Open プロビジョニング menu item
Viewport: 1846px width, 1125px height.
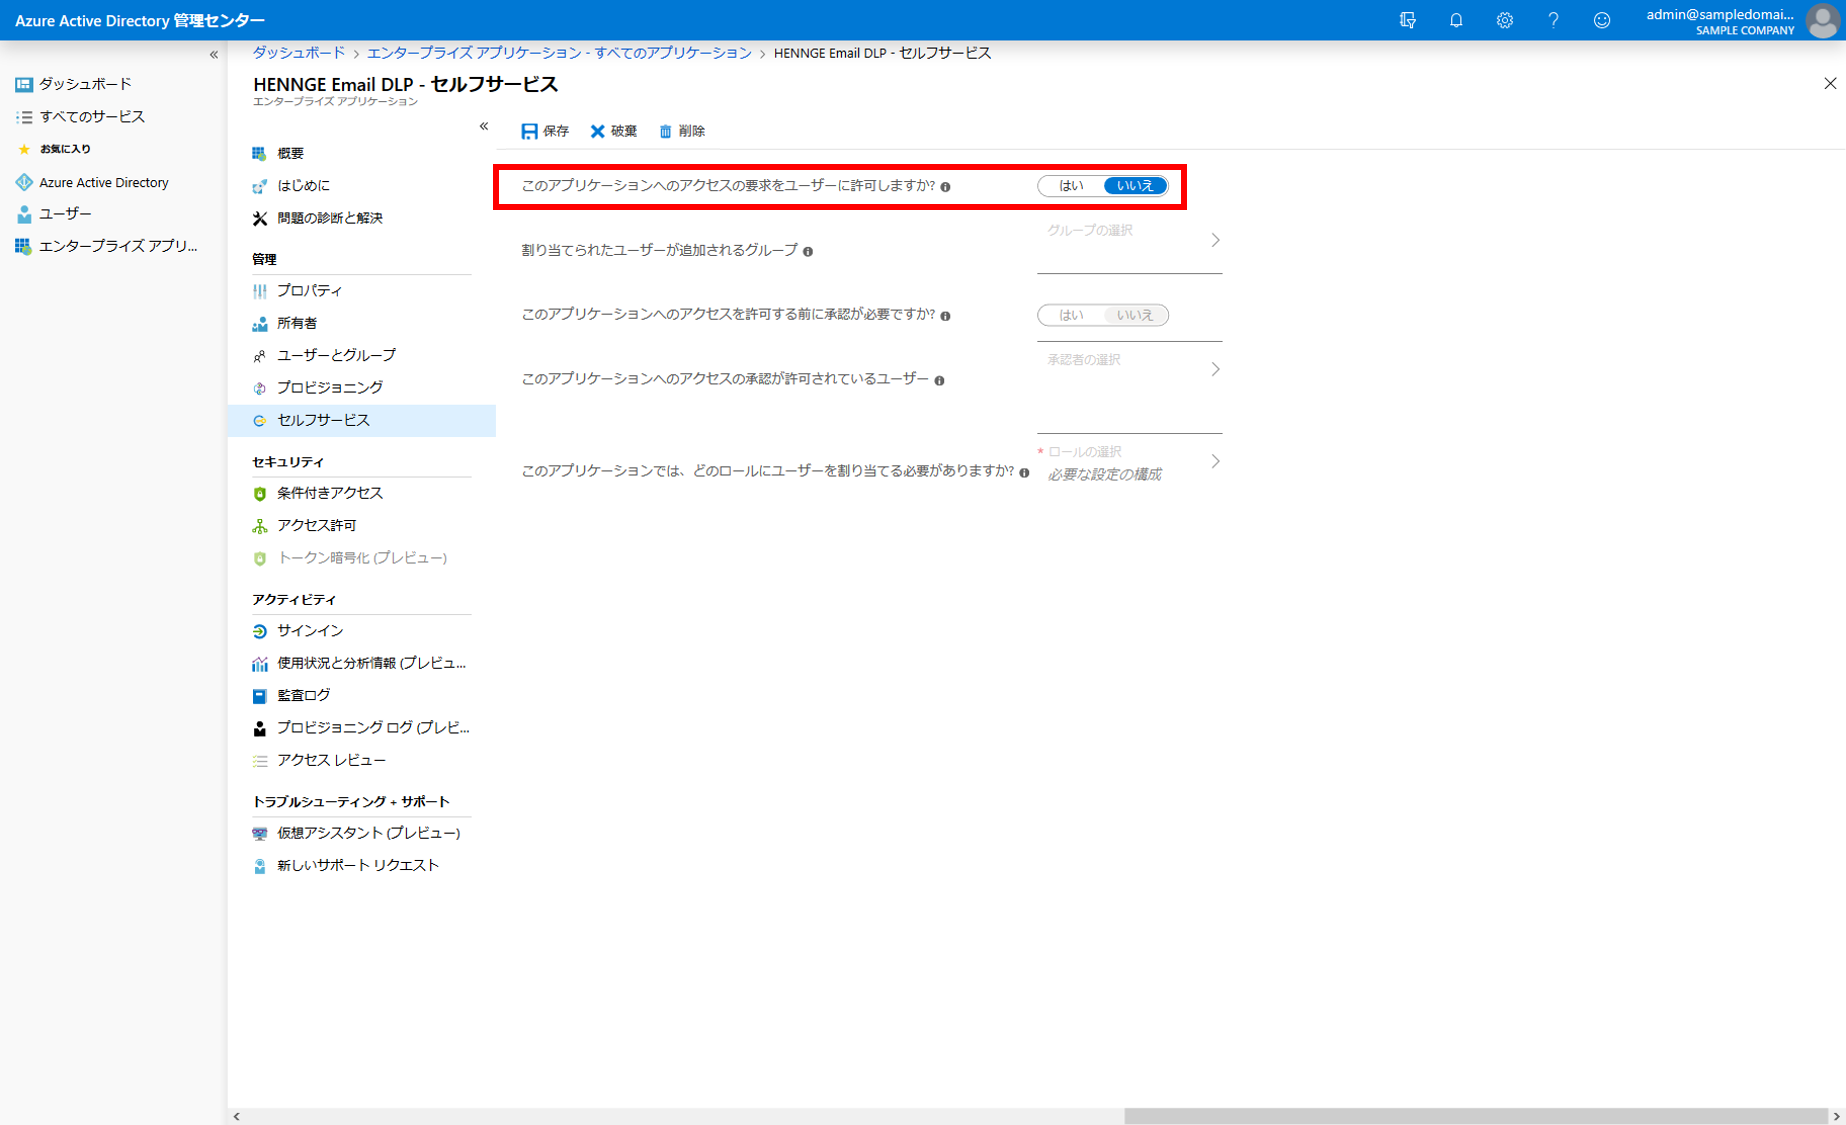point(362,388)
